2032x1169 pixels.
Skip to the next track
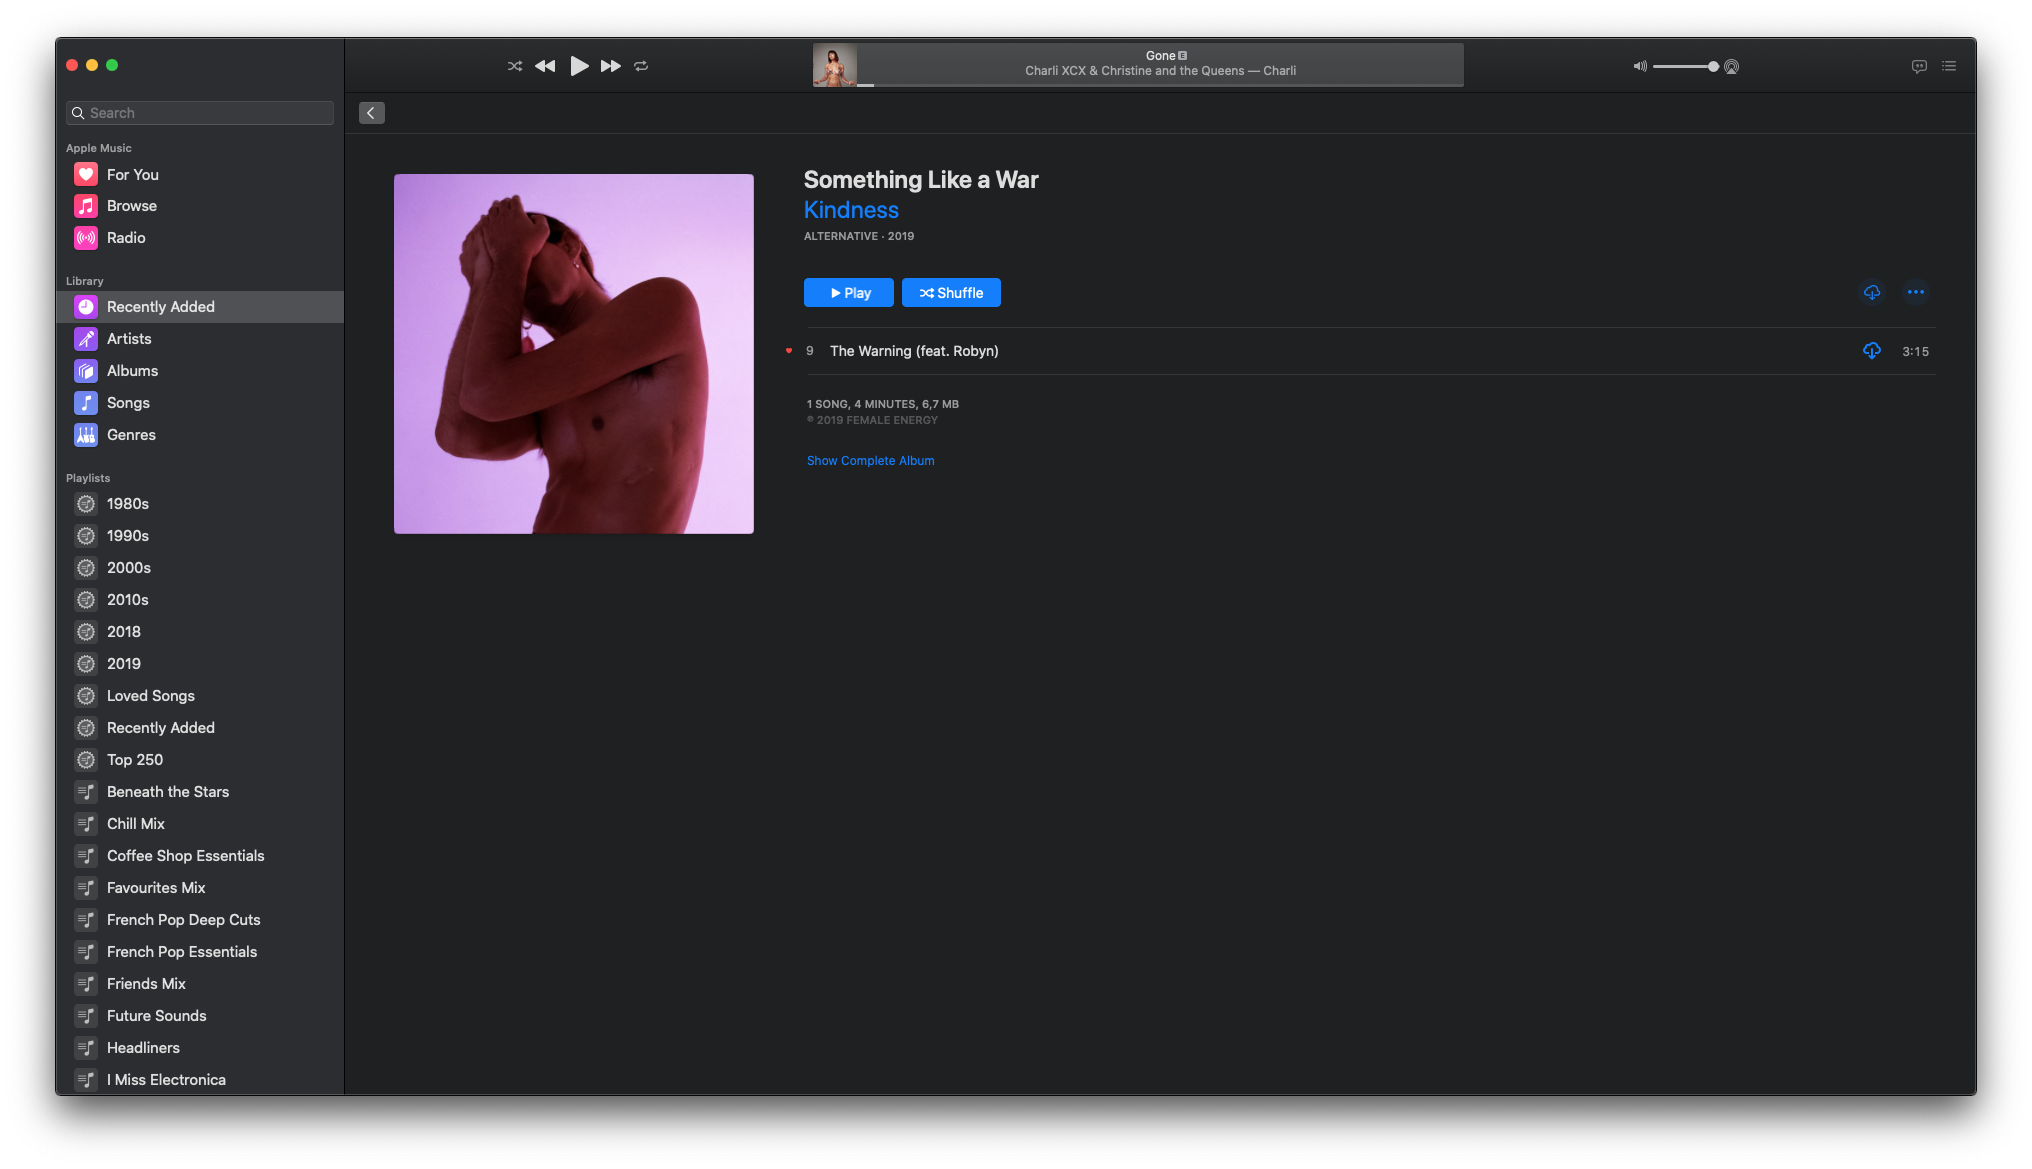610,66
